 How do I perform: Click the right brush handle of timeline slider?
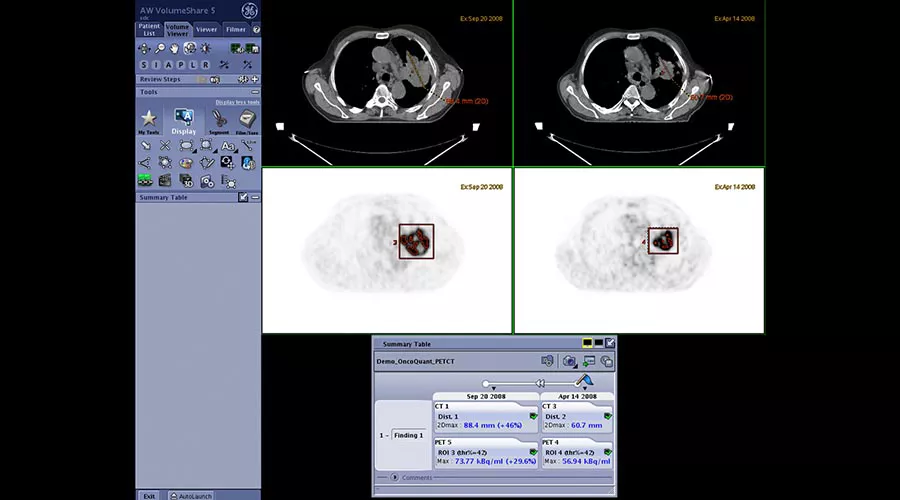(x=585, y=379)
